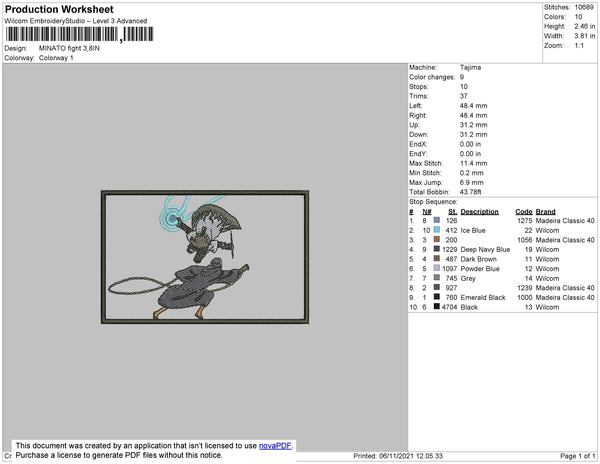Select the Emerald Black color swatch

[x=437, y=297]
